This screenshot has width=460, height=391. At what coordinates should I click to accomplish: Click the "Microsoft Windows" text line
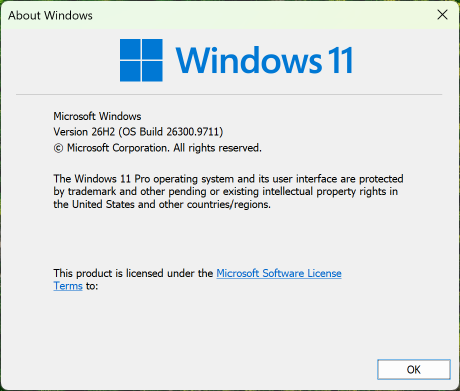97,116
